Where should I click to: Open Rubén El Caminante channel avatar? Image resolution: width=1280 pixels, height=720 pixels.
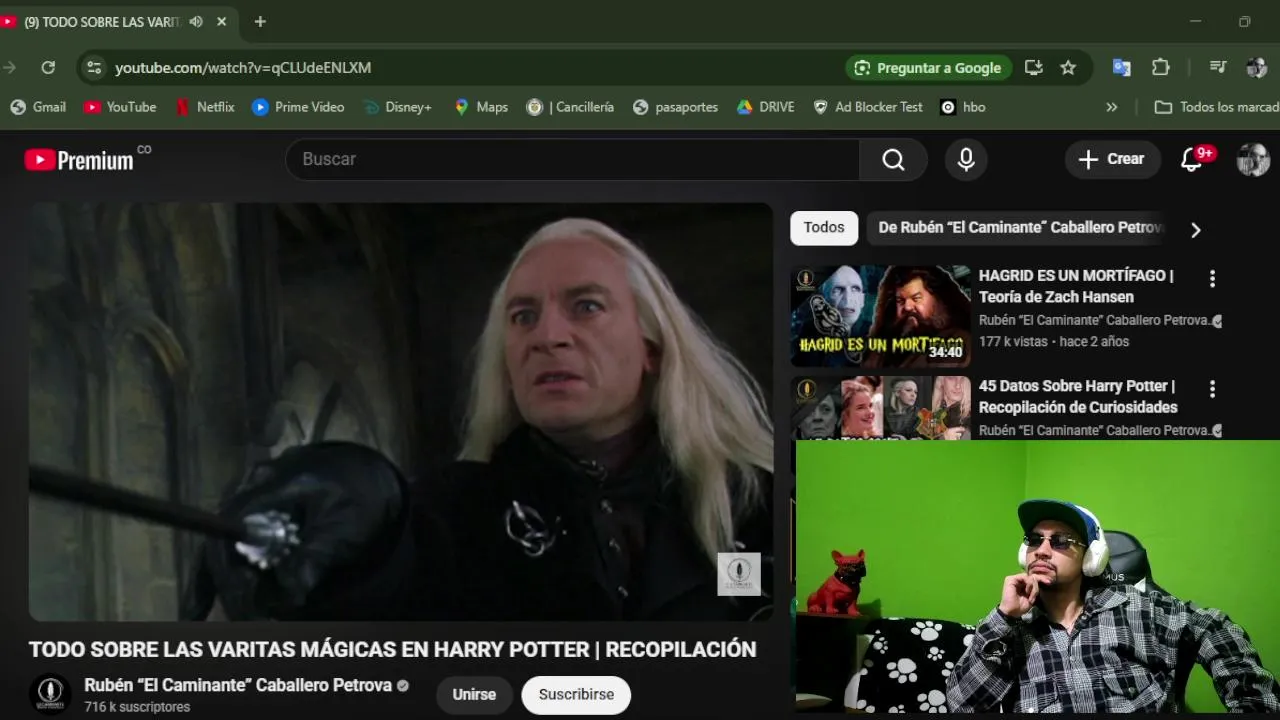[50, 694]
